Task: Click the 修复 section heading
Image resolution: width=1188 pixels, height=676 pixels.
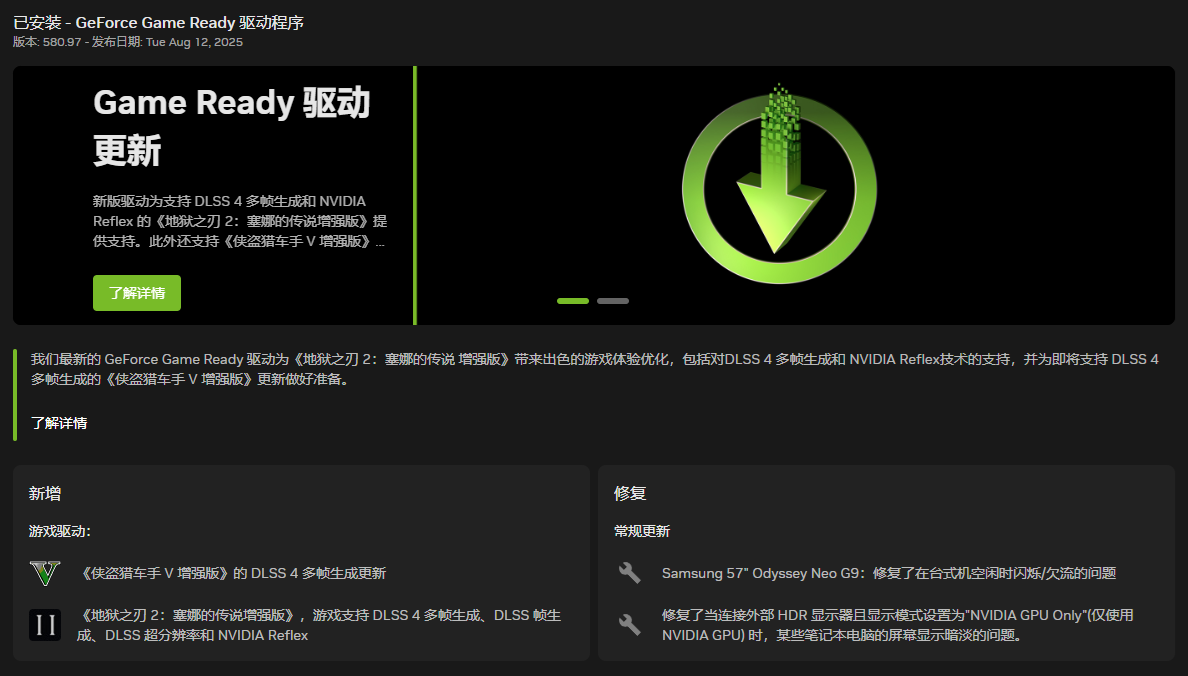Action: coord(630,493)
